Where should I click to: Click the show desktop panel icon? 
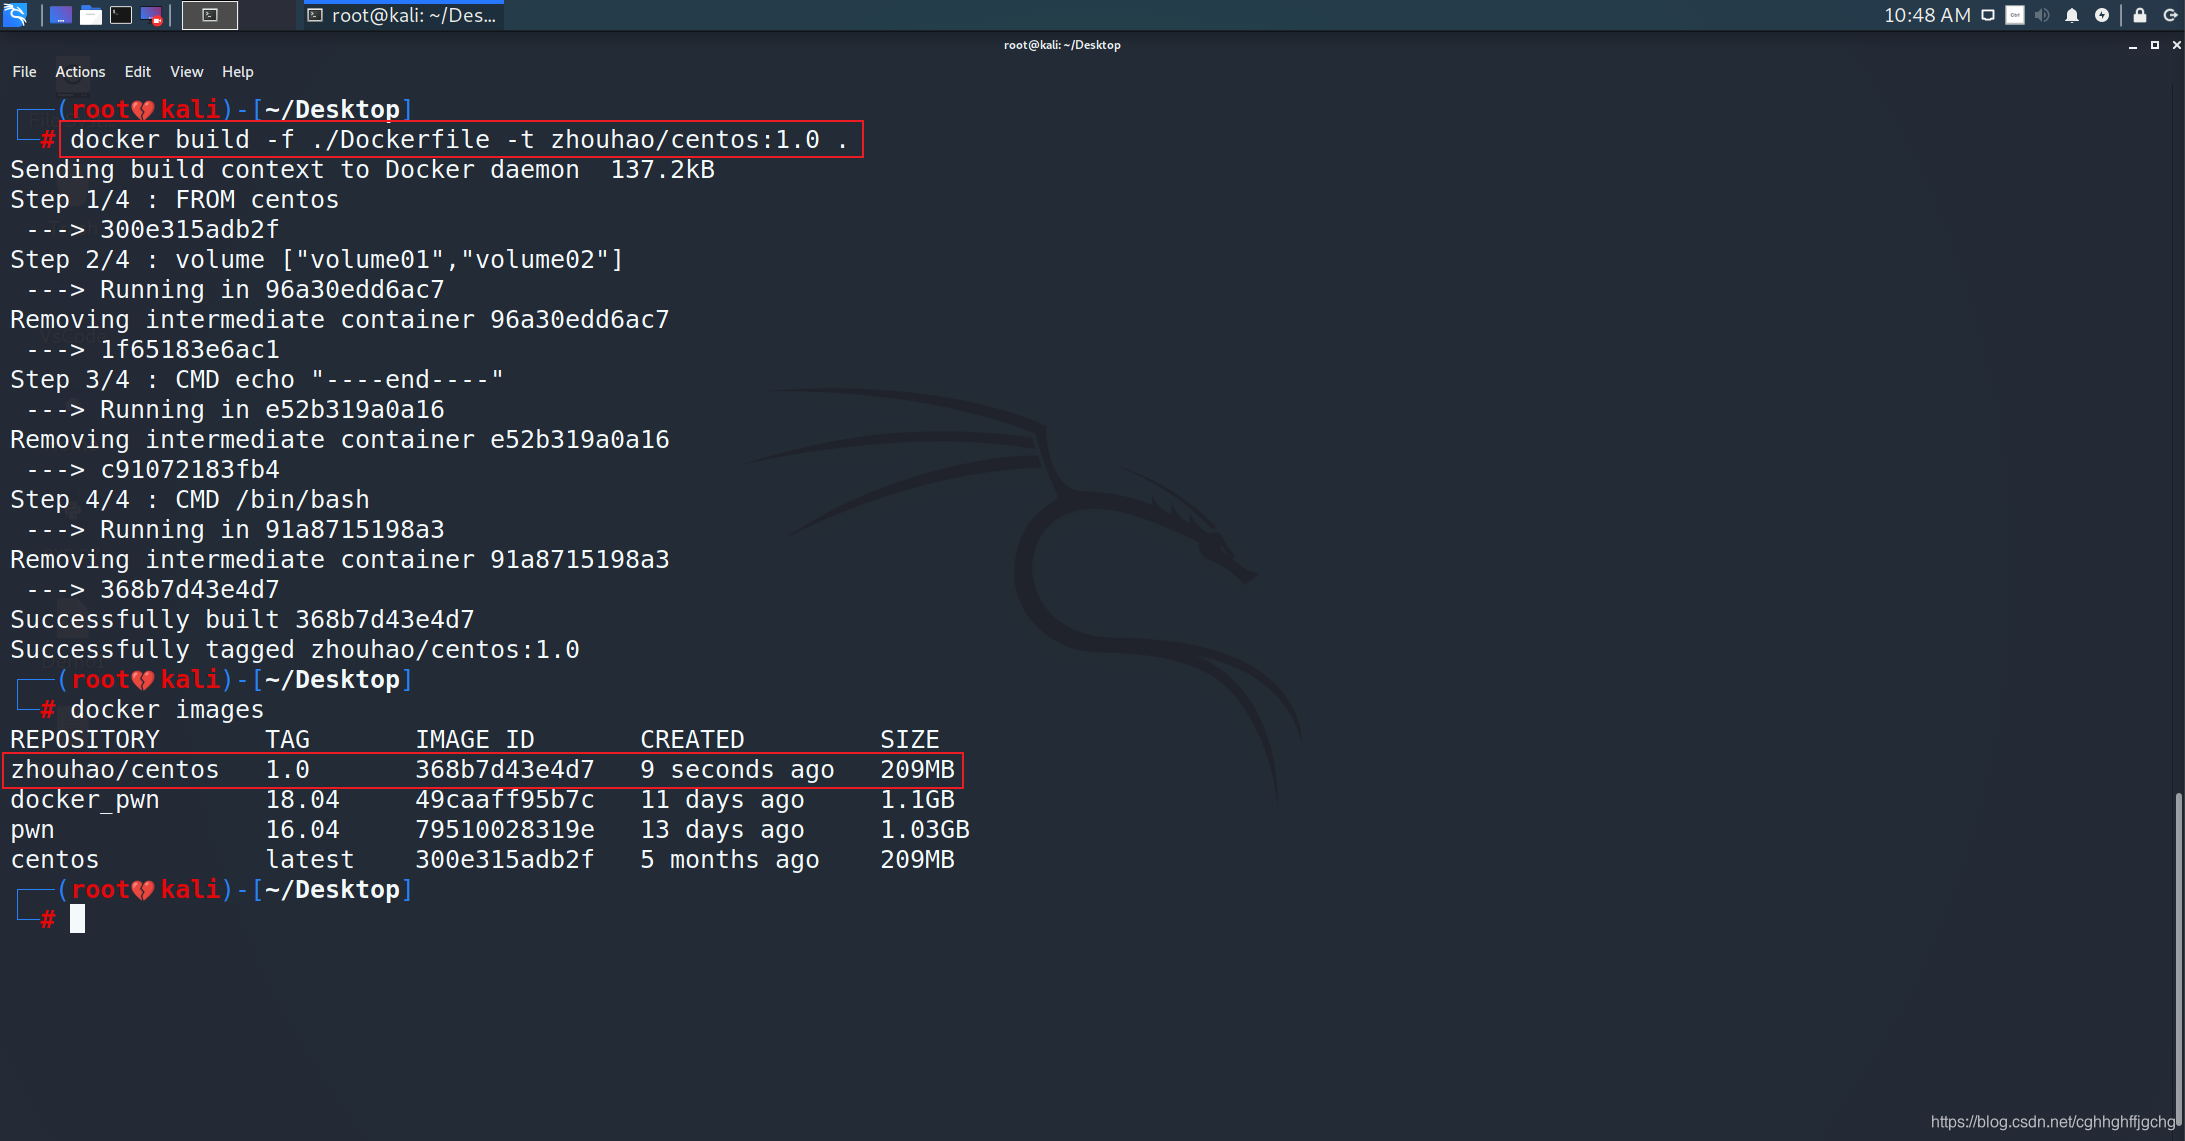61,15
